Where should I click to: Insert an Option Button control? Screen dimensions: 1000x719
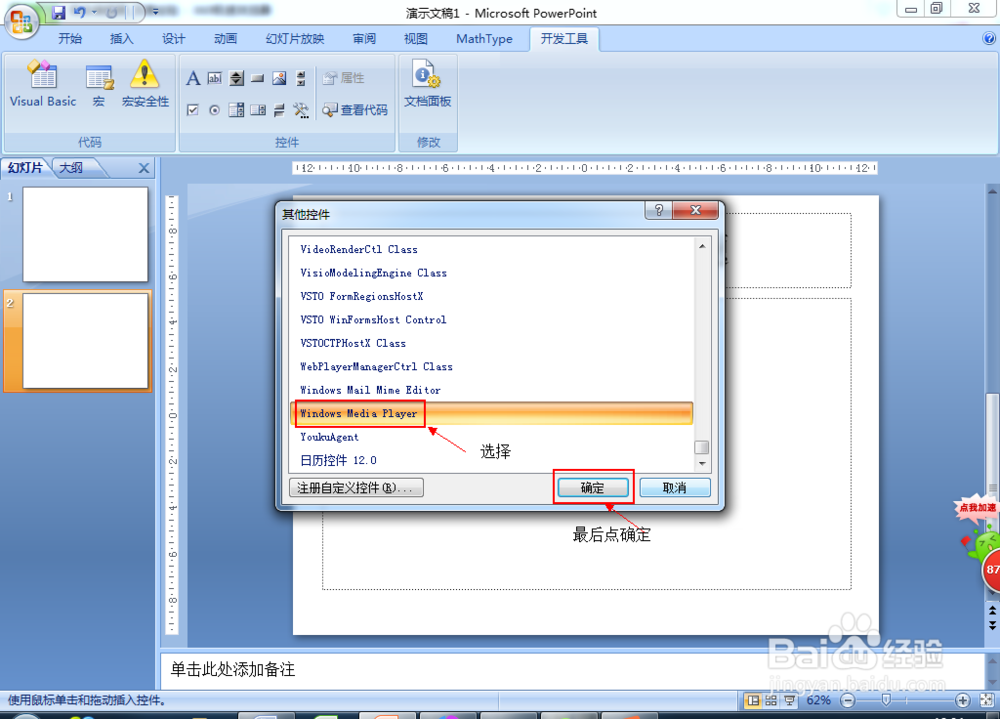click(215, 110)
